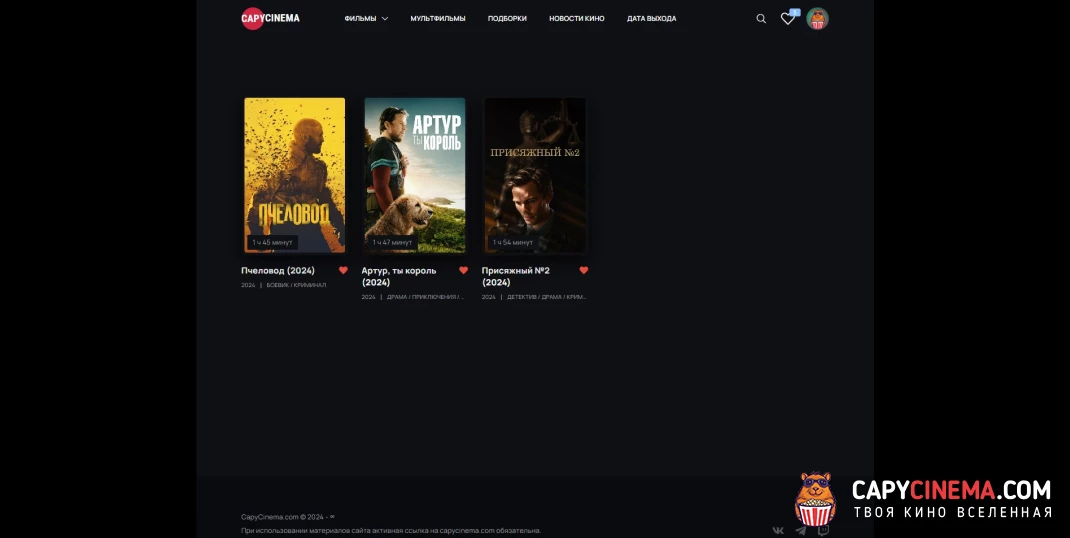Click the search magnifier icon

pyautogui.click(x=761, y=19)
